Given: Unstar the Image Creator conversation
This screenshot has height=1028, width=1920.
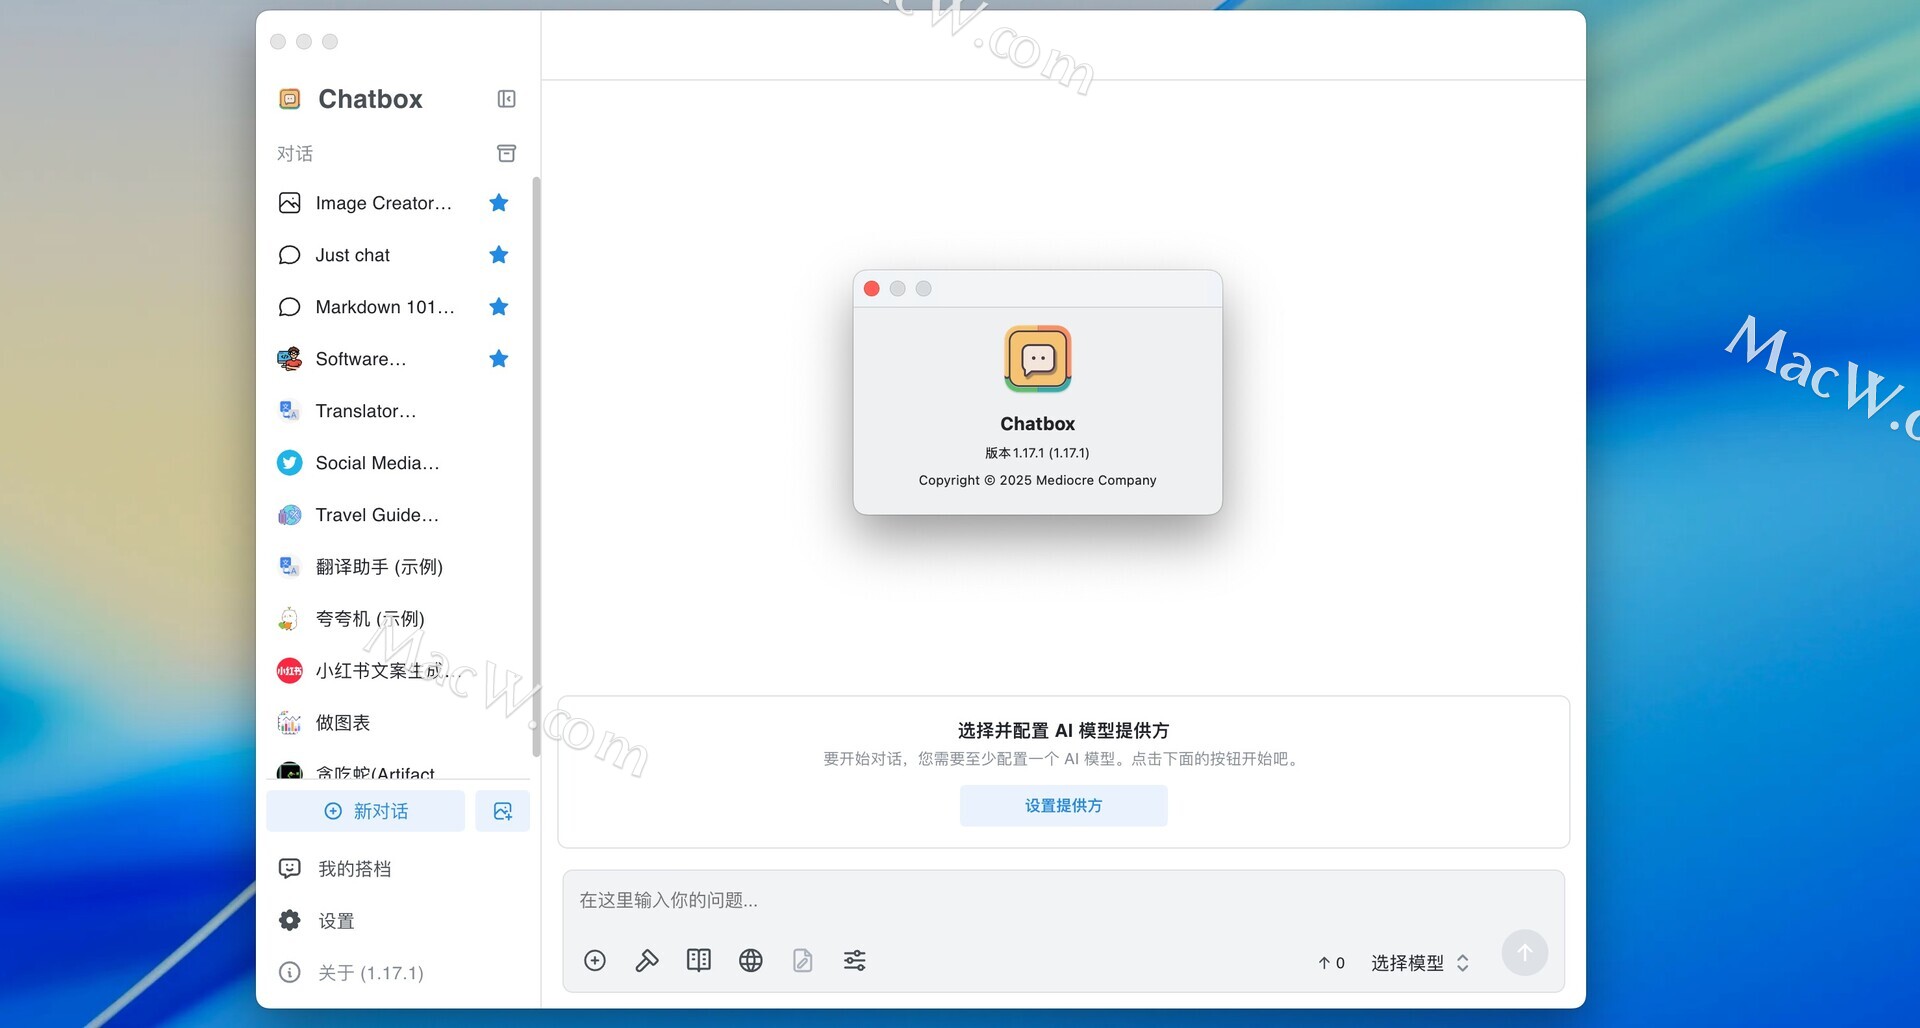Looking at the screenshot, I should (x=499, y=203).
